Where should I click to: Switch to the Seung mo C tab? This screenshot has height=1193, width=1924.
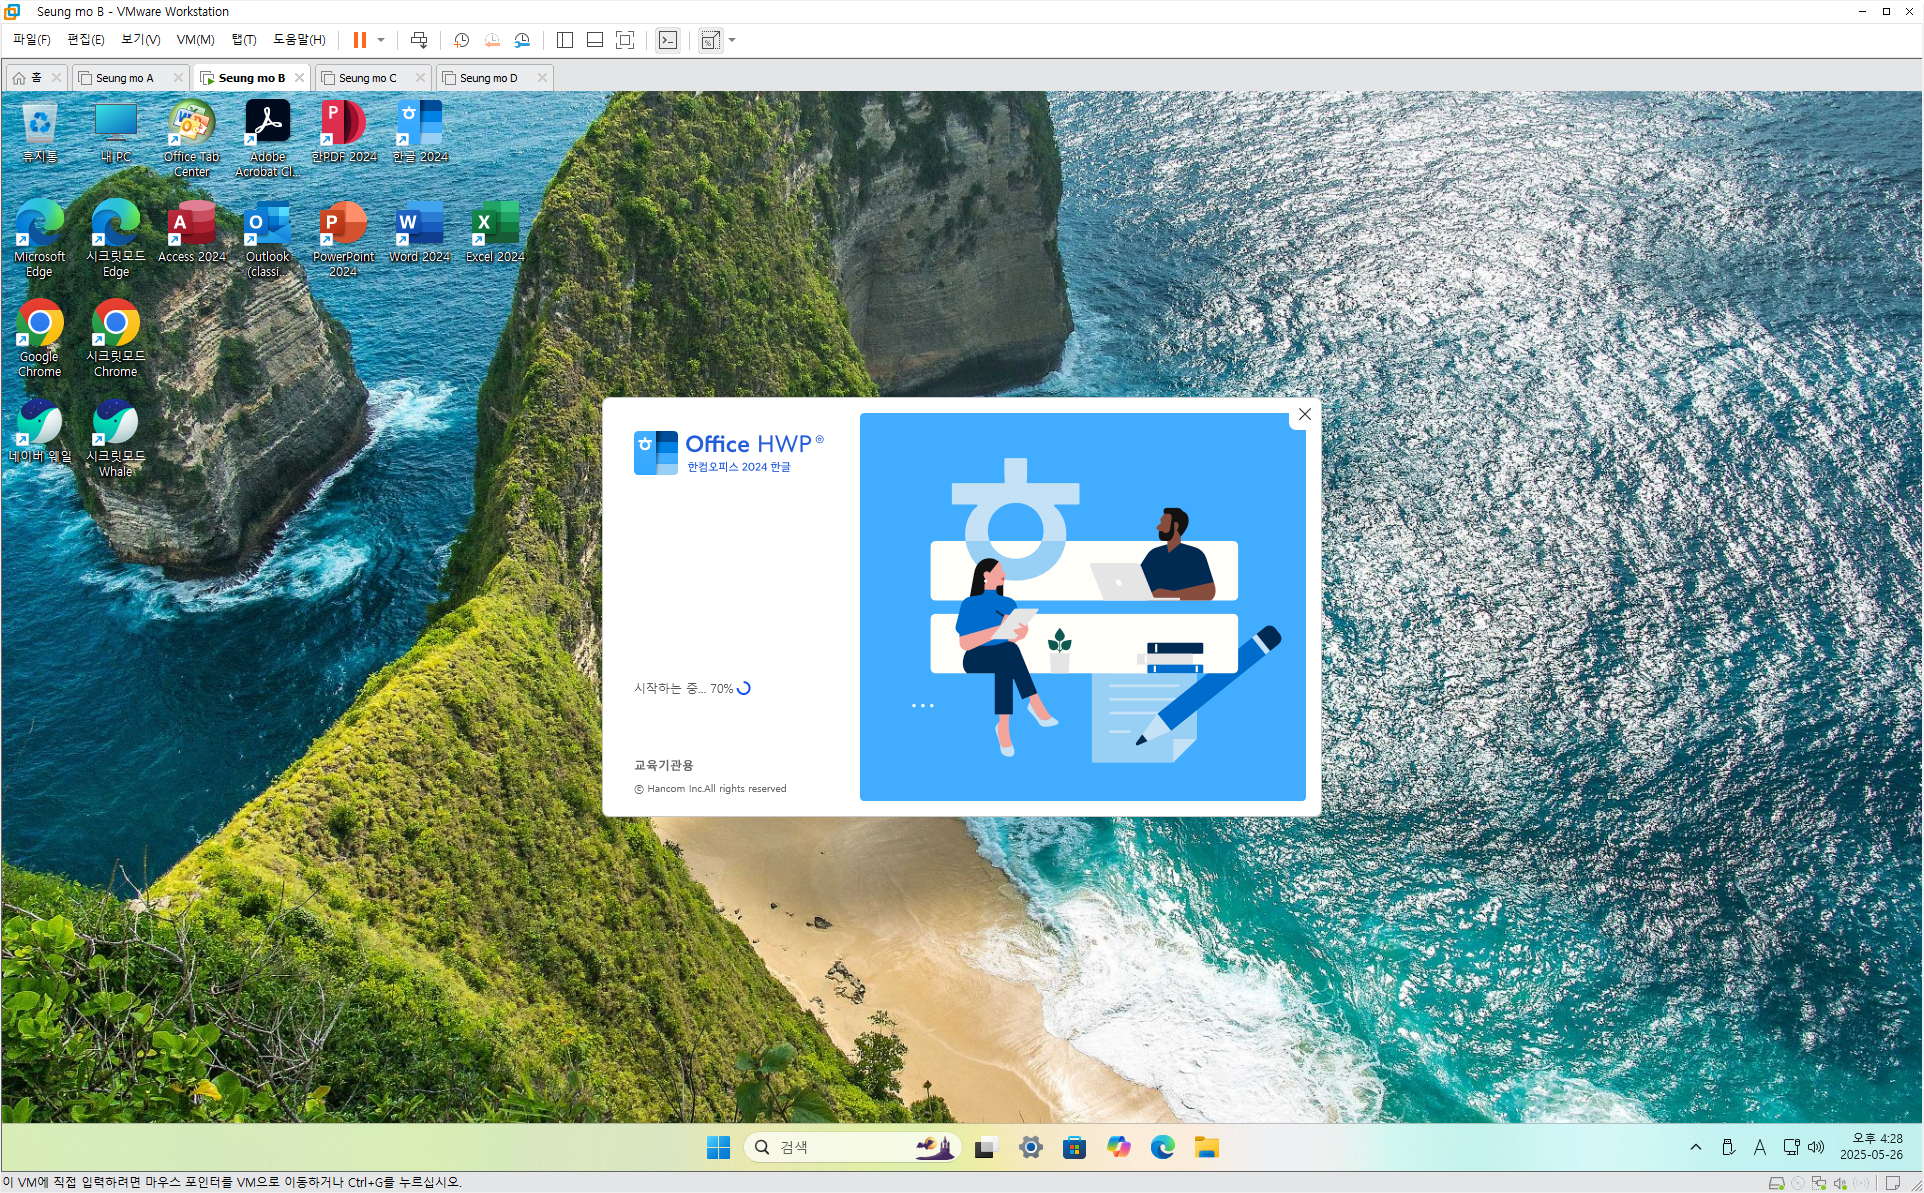click(367, 78)
